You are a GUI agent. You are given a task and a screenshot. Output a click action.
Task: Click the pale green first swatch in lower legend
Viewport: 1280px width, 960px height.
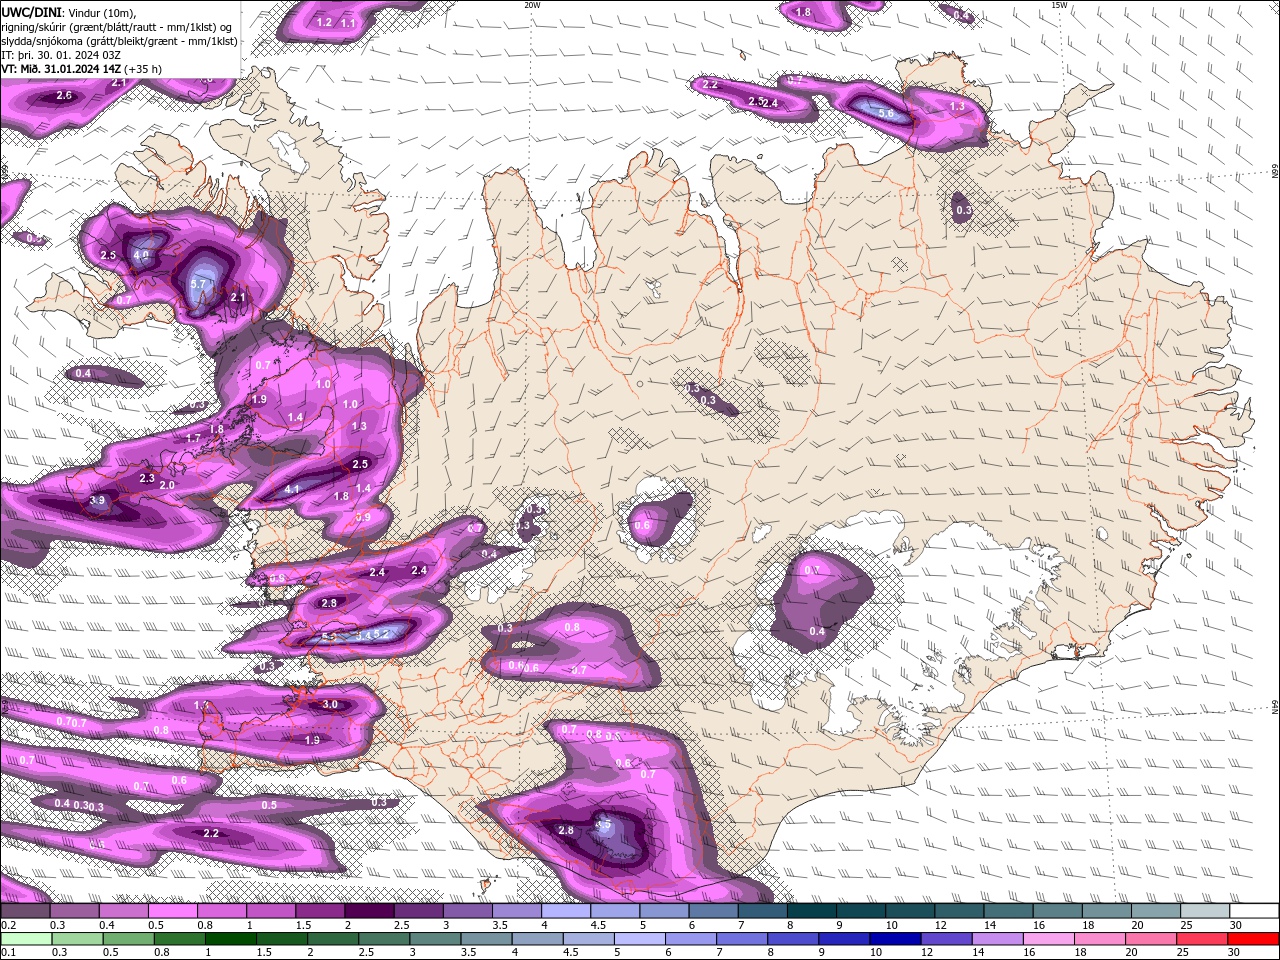[x=26, y=938]
